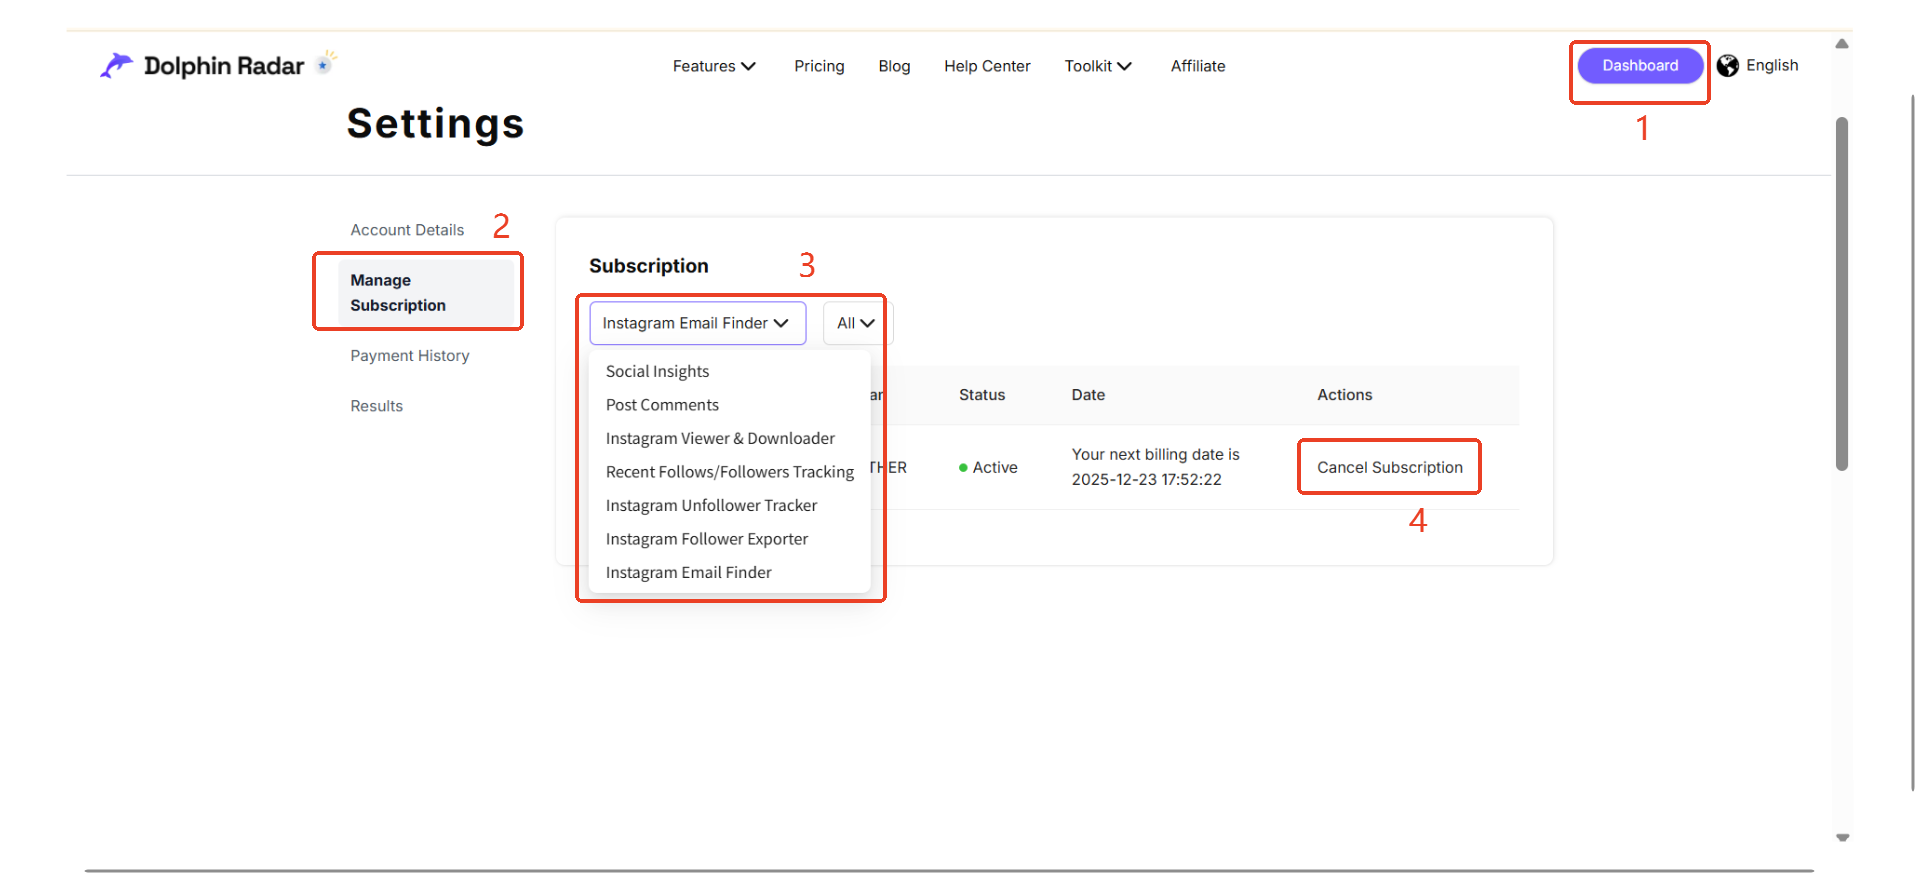The image size is (1920, 878).
Task: Click the Dolphin Radar dolphin logo icon
Action: (x=117, y=65)
